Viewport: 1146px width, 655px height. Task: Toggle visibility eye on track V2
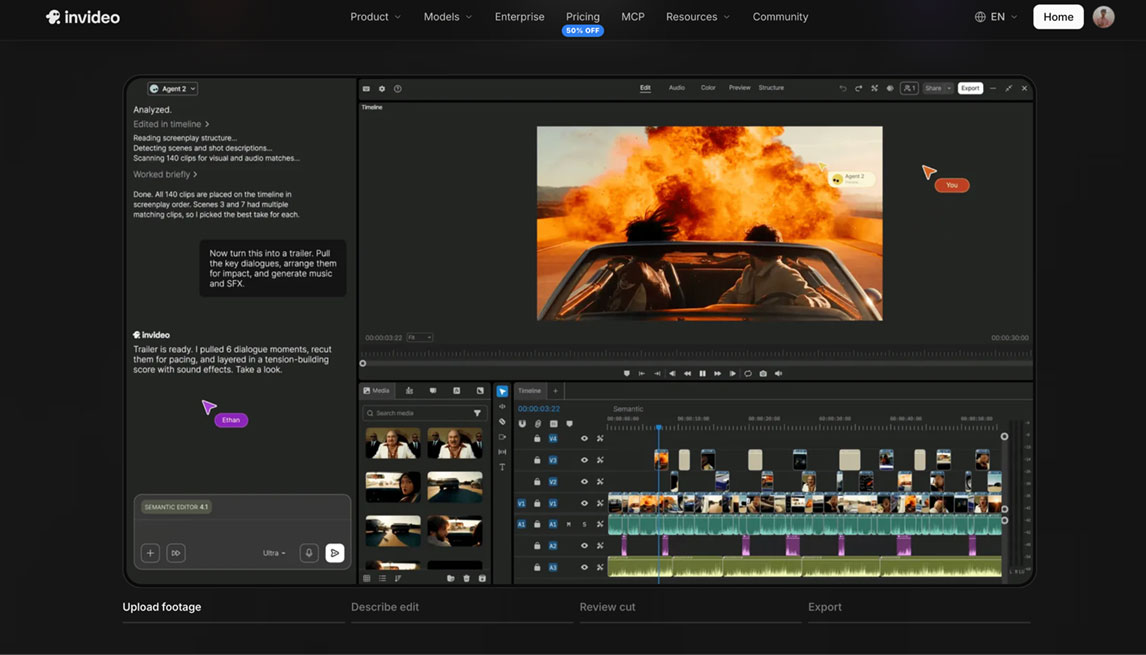coord(584,482)
